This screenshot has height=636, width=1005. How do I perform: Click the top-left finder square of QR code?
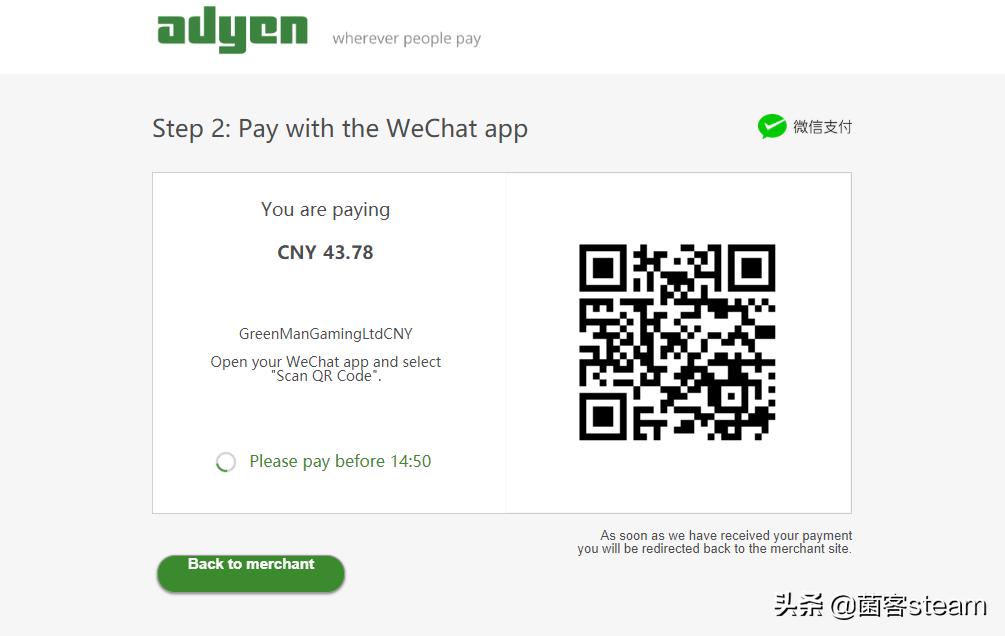coord(602,267)
